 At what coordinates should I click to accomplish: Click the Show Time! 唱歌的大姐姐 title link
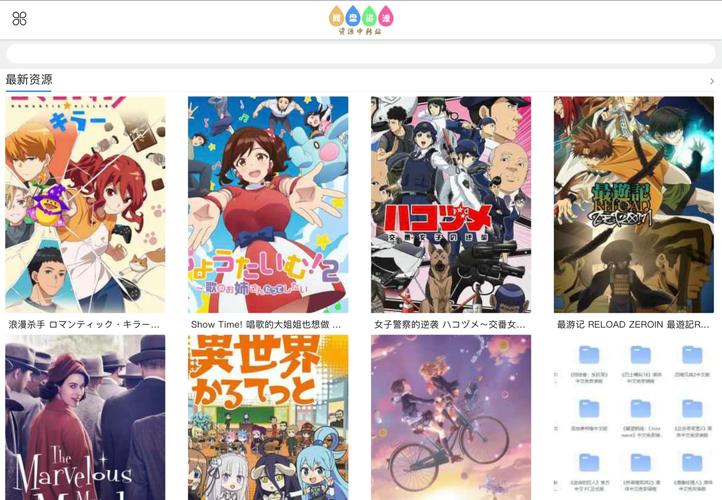[x=266, y=325]
